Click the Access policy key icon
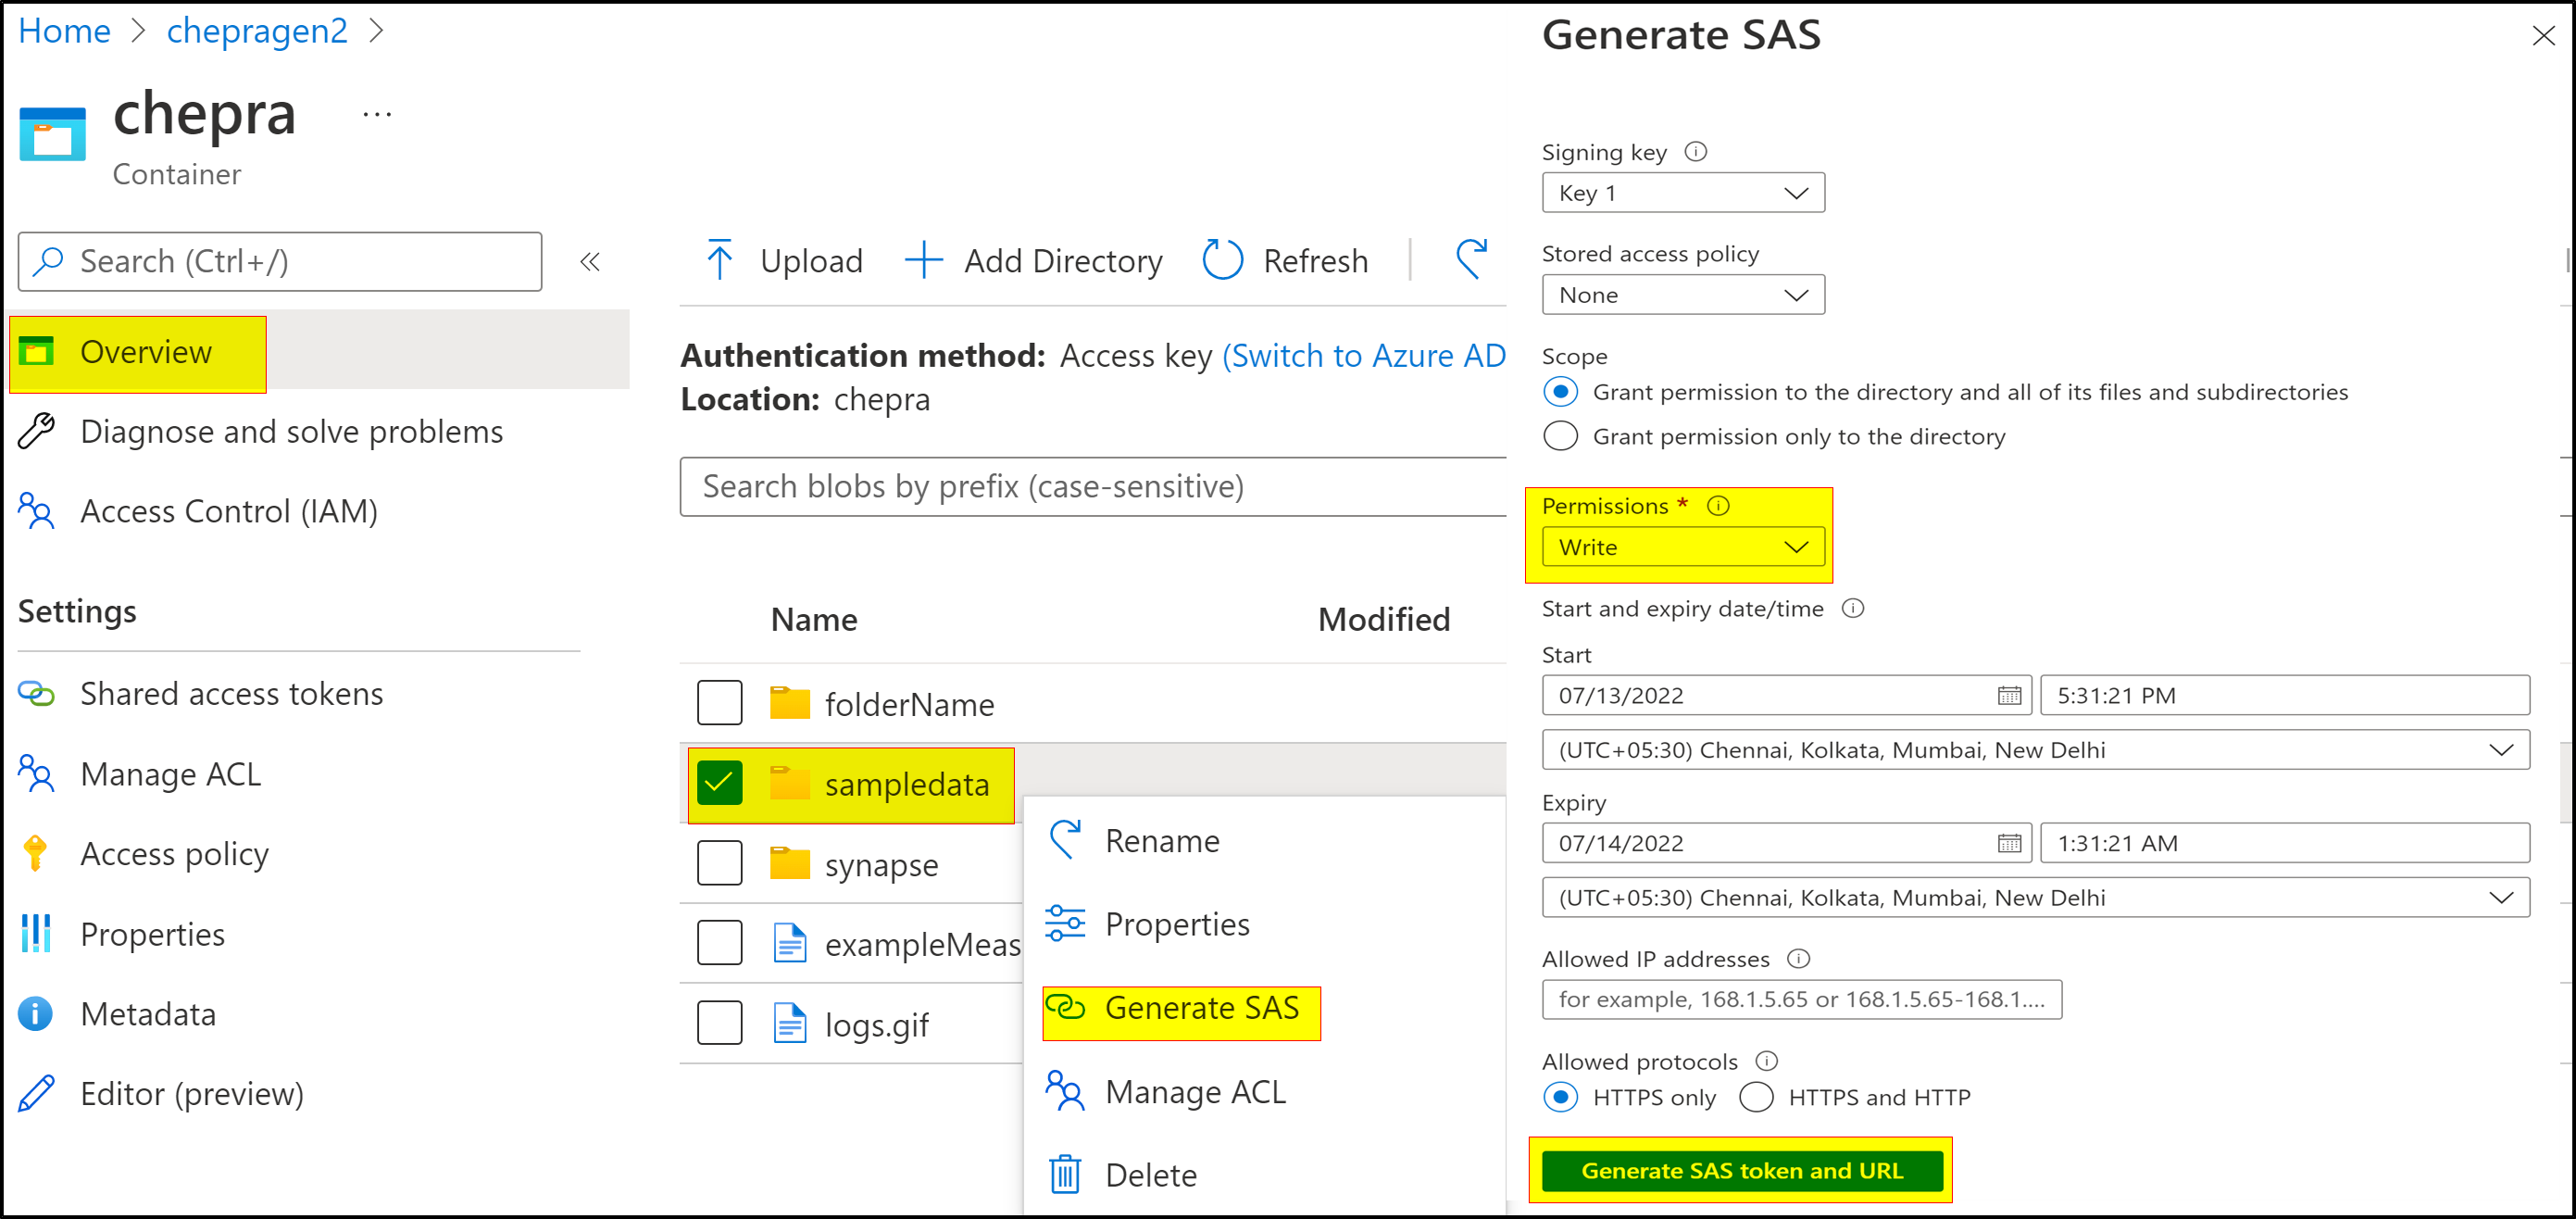The width and height of the screenshot is (2576, 1219). [35, 853]
